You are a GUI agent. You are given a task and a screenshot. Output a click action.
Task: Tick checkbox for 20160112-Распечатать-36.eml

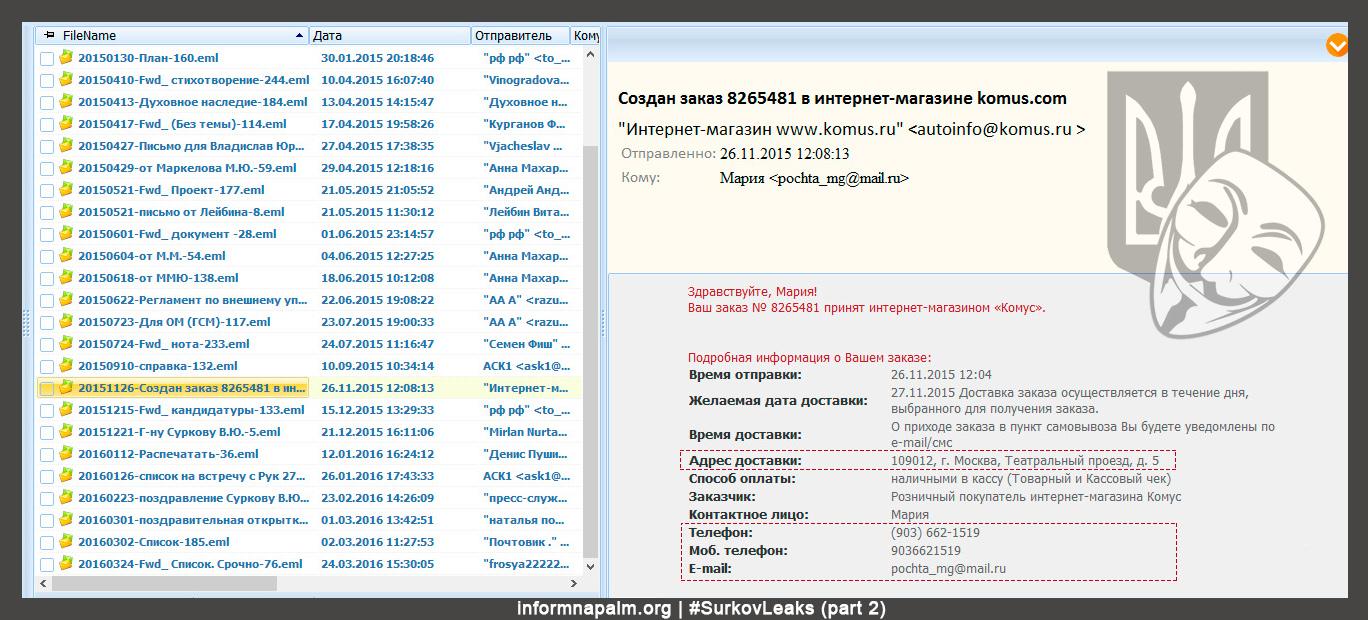click(x=47, y=455)
